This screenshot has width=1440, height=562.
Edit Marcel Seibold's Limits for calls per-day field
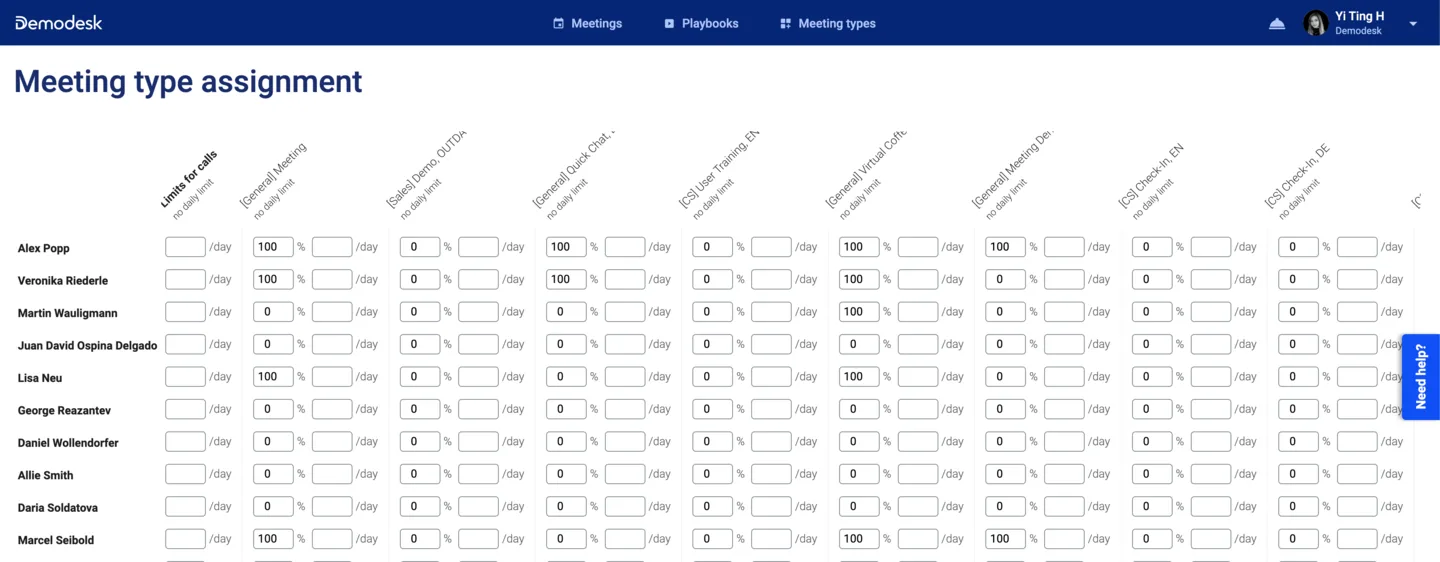pos(185,539)
